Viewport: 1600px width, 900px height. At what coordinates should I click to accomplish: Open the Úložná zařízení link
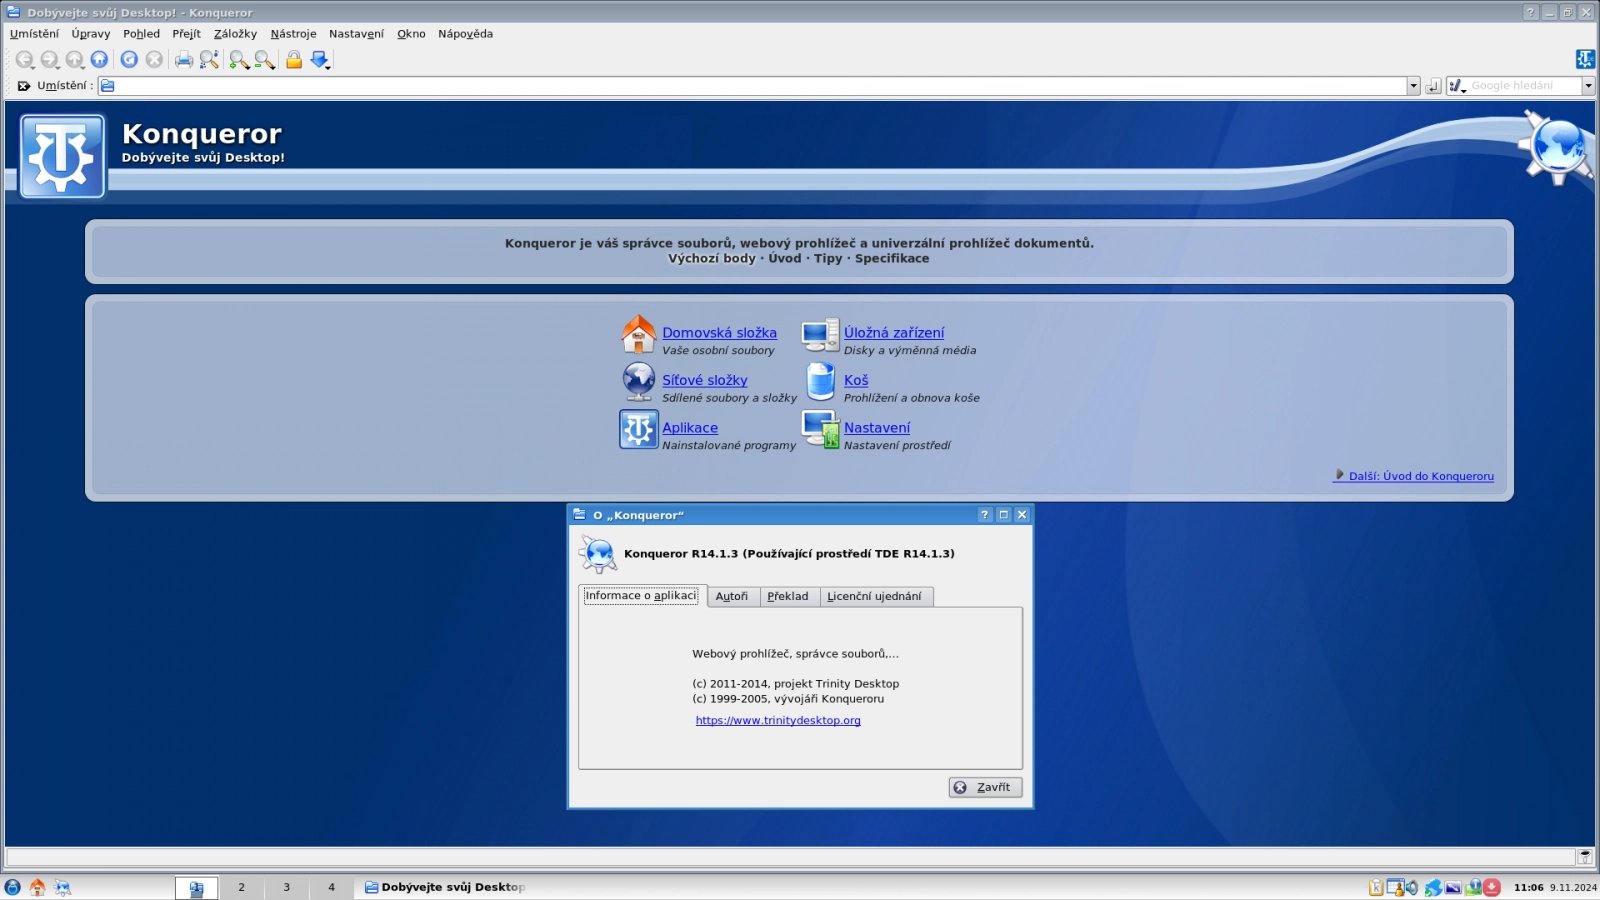[894, 333]
